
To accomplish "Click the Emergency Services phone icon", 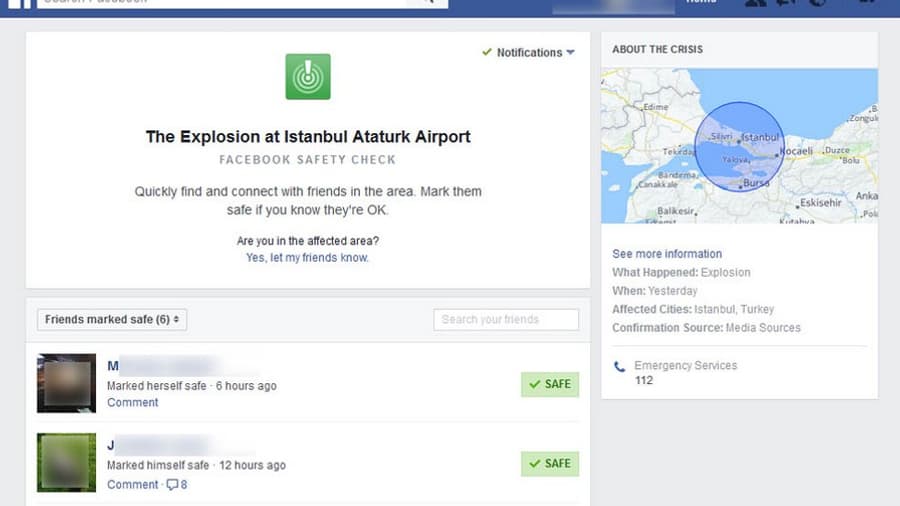I will coord(619,367).
